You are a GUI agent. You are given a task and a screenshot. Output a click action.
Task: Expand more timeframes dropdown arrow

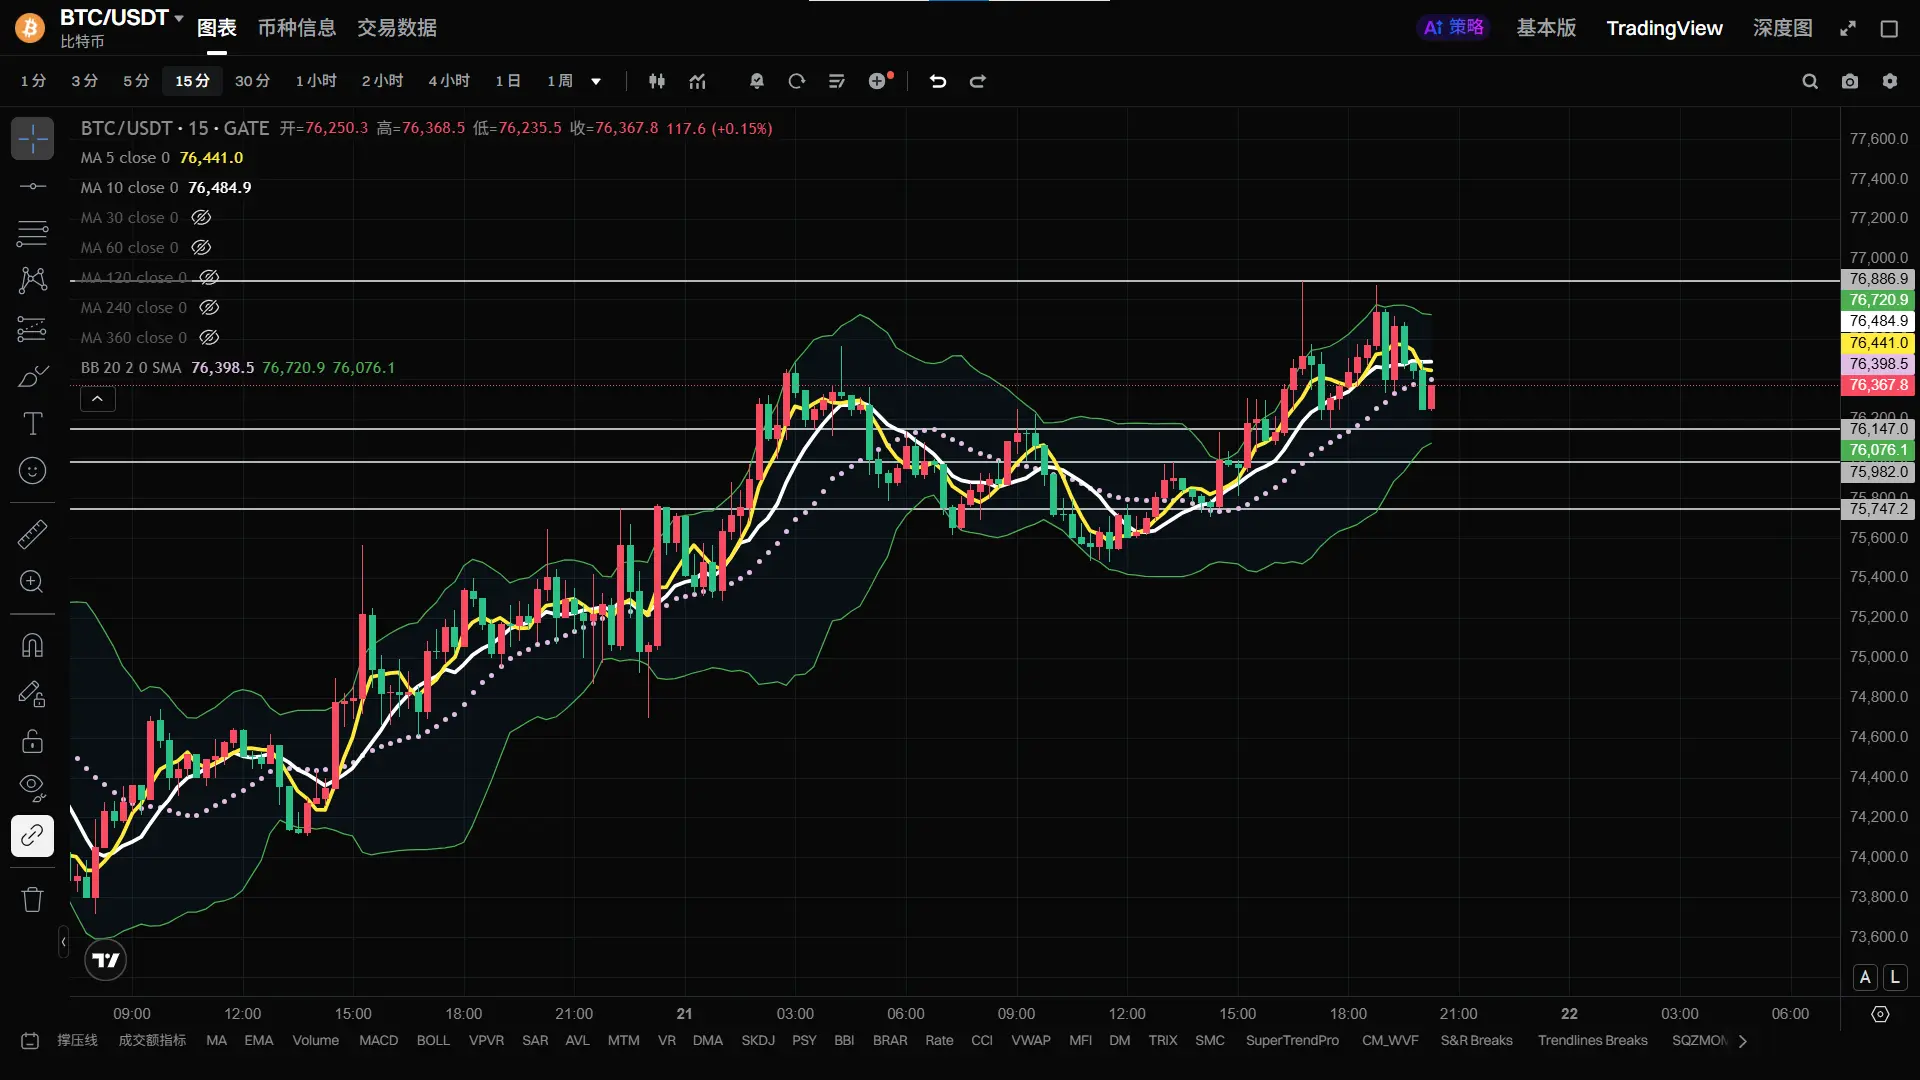[x=596, y=81]
